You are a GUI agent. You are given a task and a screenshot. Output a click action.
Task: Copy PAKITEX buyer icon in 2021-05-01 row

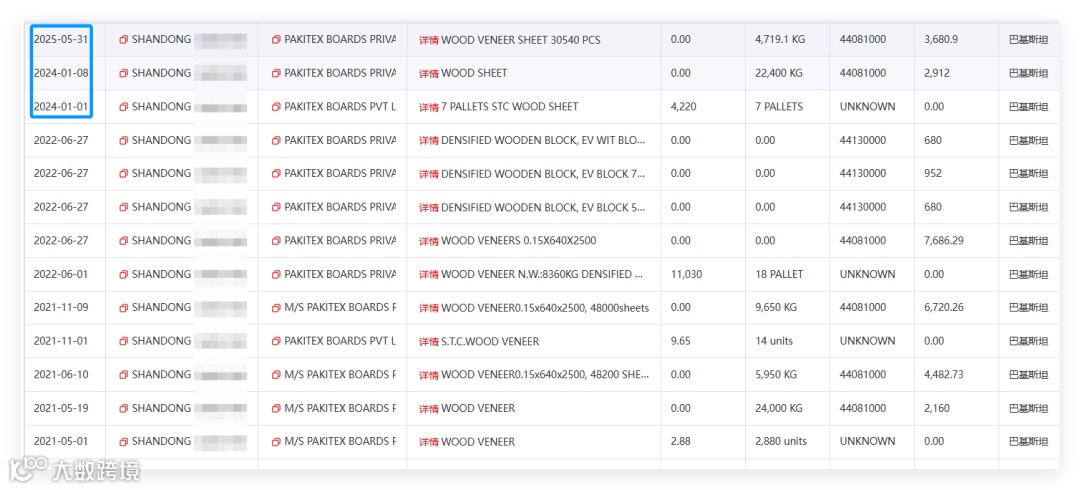coord(276,442)
